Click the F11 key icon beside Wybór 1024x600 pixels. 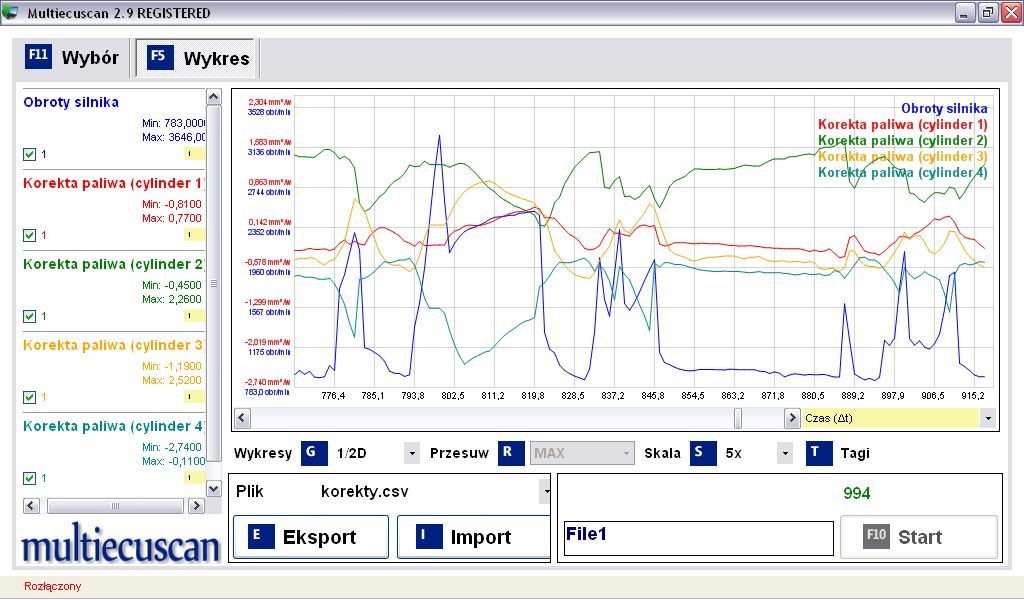point(38,56)
